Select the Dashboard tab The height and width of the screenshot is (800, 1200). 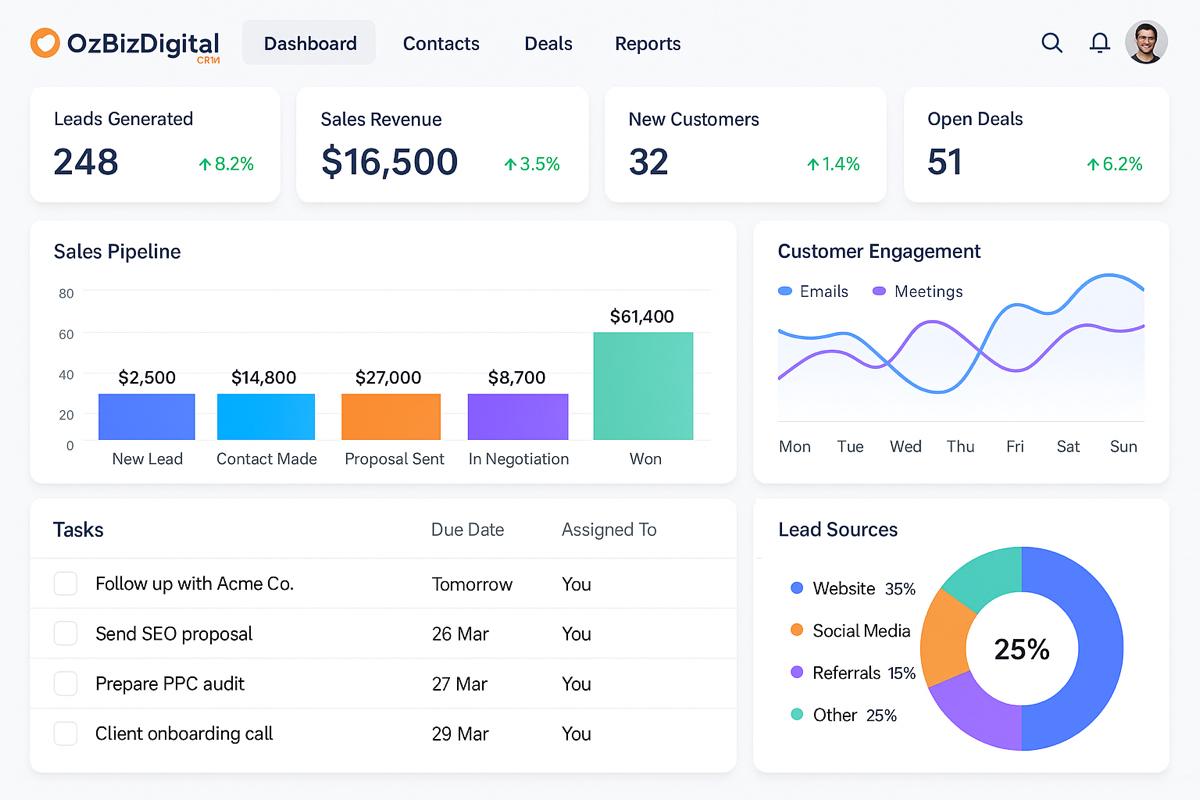(310, 44)
